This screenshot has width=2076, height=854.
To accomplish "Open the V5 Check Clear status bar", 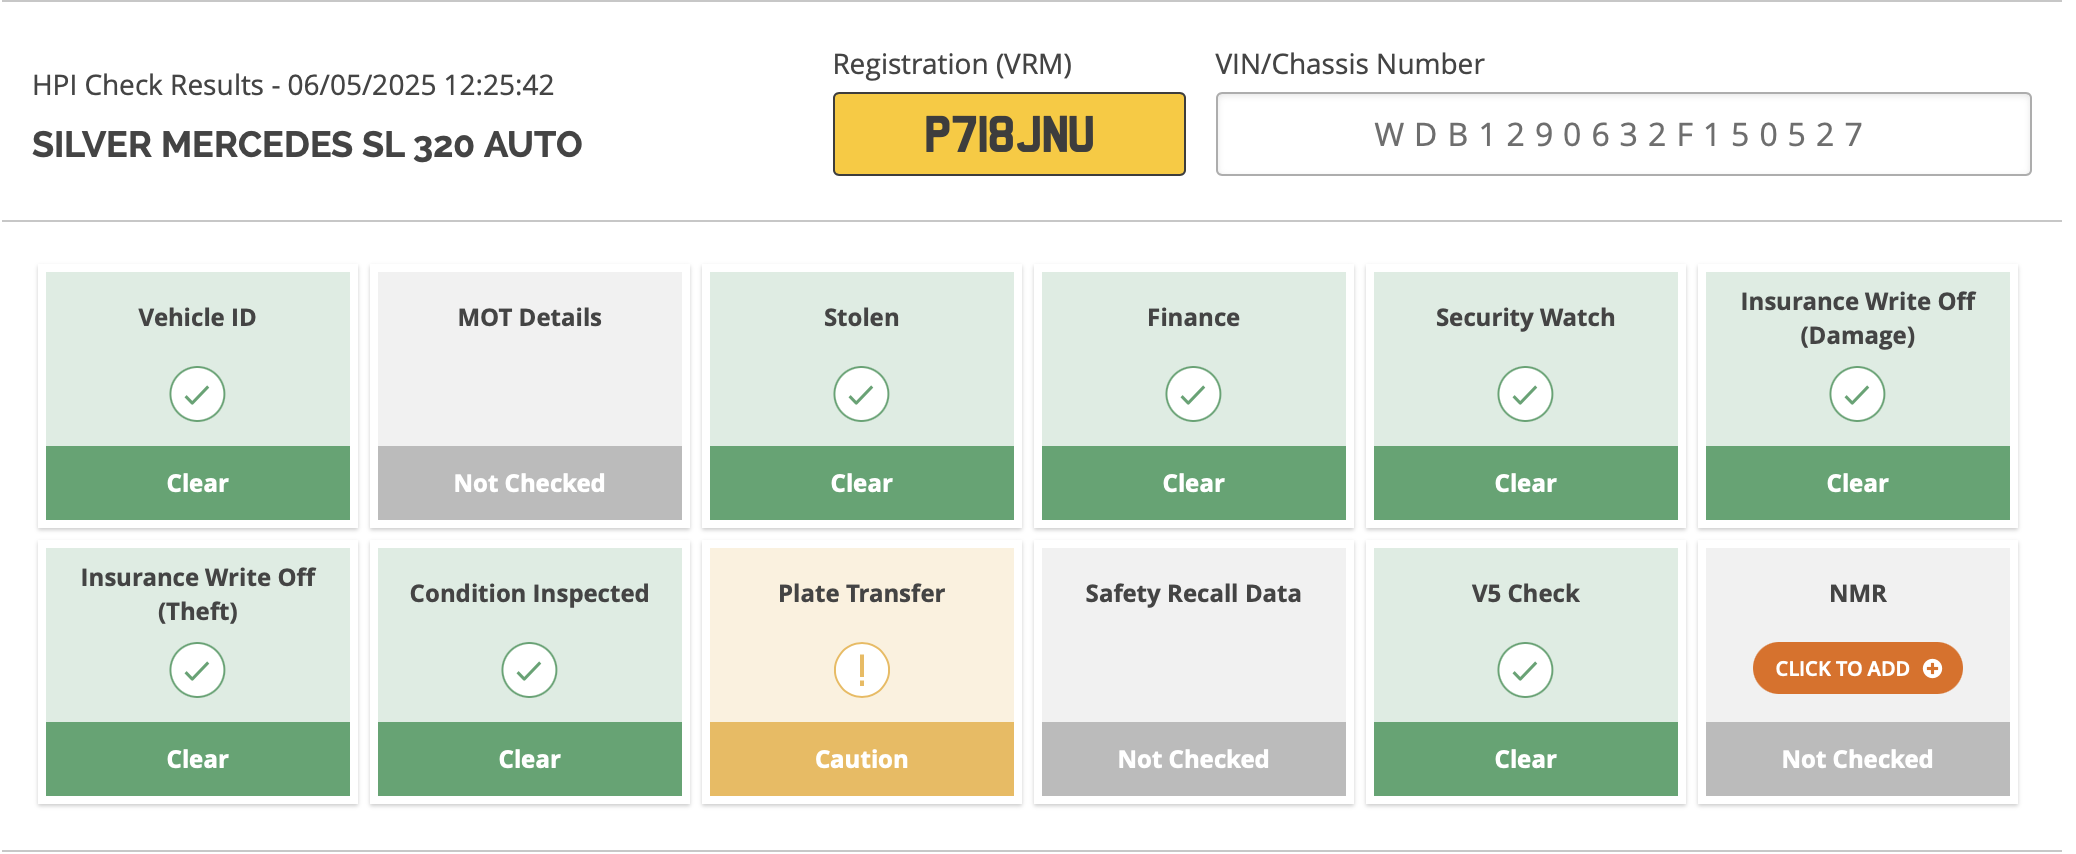I will pyautogui.click(x=1526, y=759).
